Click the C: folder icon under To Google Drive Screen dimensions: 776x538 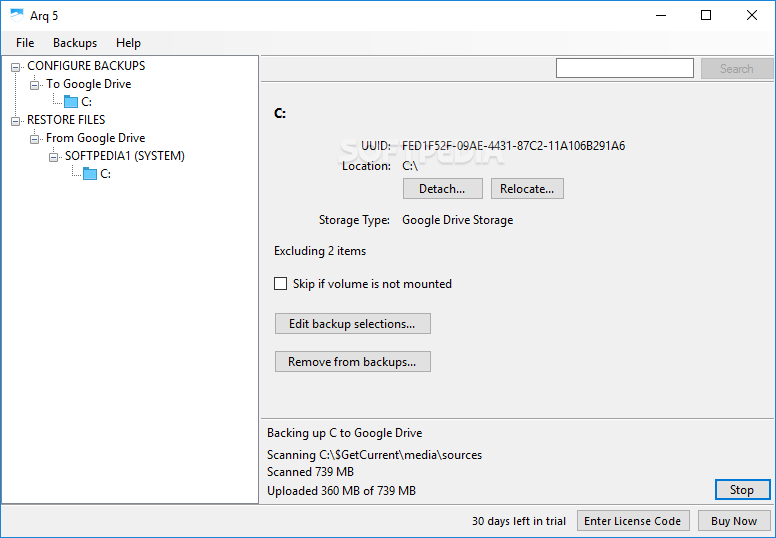point(71,102)
